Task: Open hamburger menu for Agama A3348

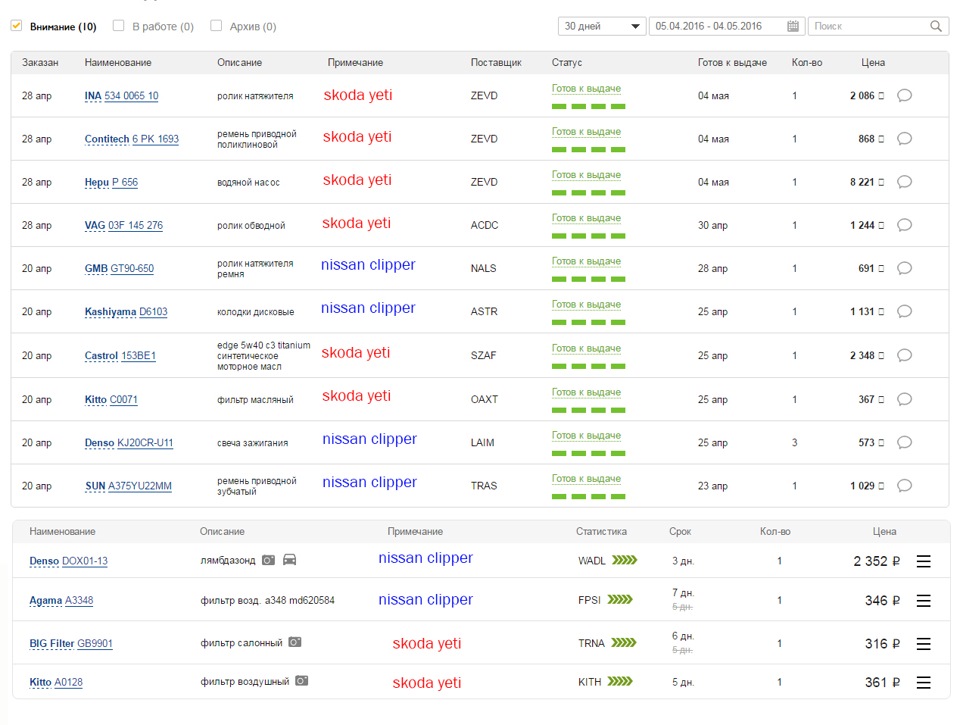Action: pos(923,601)
